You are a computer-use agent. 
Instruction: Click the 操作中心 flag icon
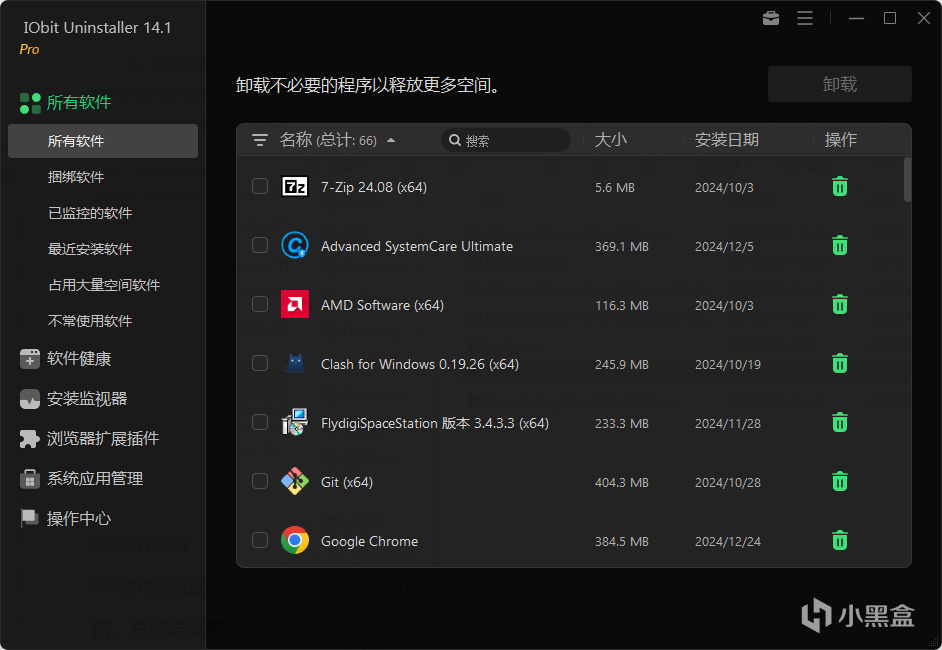[29, 518]
